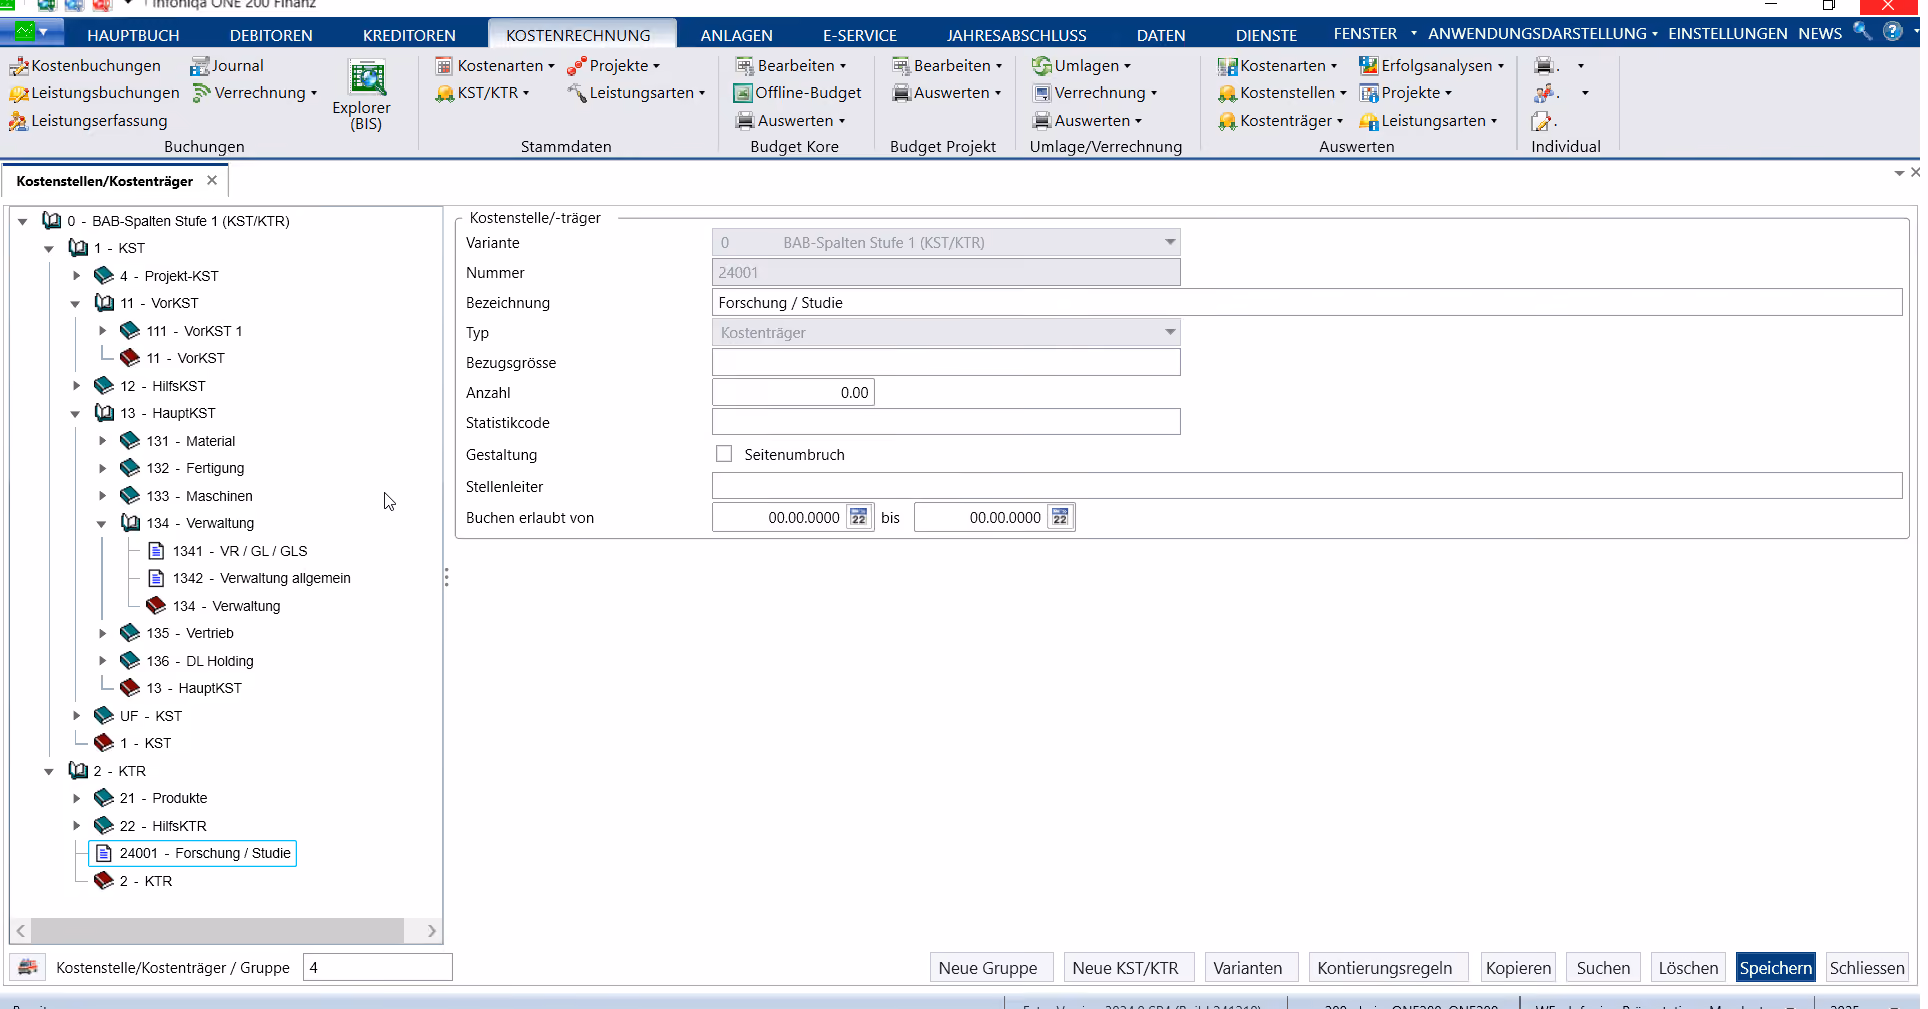
Task: Open KST/KTR dropdown in Stammdaten
Action: point(482,93)
